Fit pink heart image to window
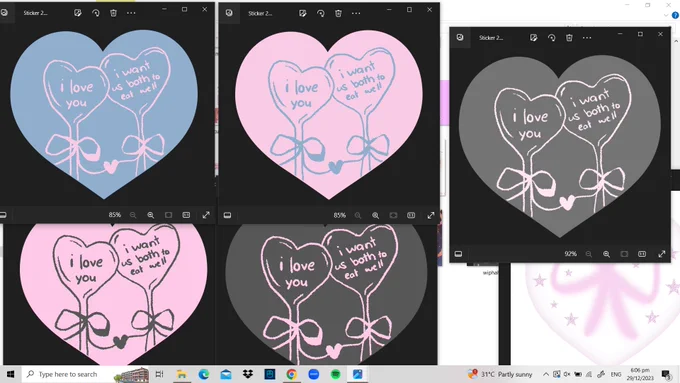Viewport: 680px width, 383px height. (393, 215)
